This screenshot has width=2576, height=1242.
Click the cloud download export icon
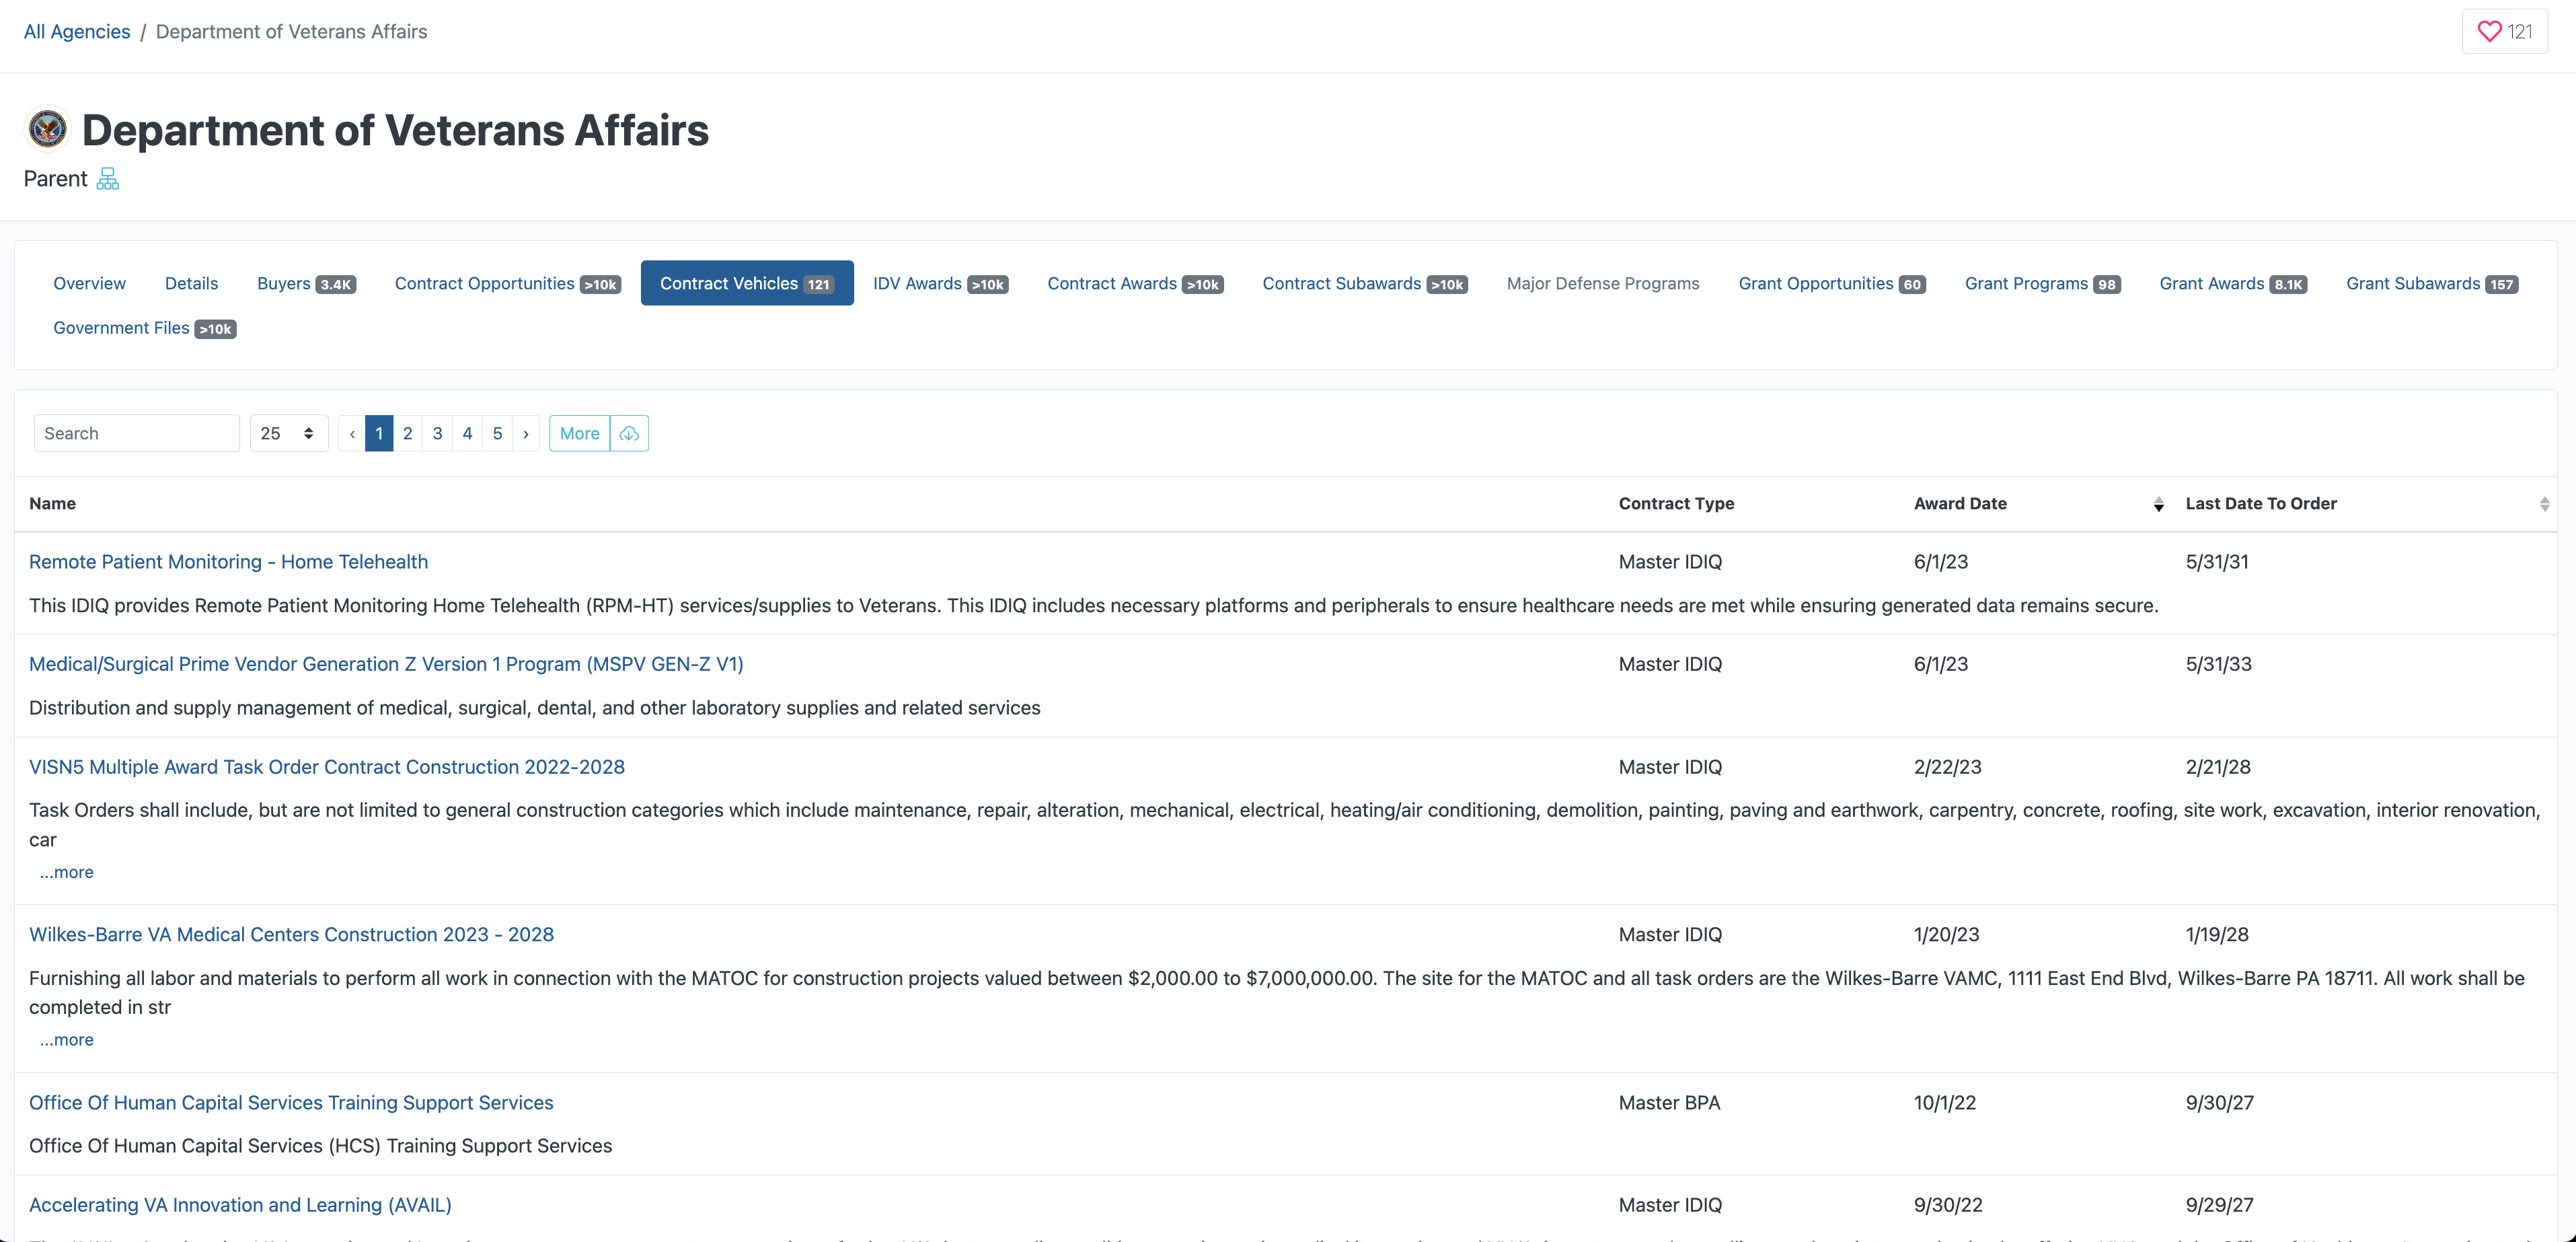pos(629,433)
